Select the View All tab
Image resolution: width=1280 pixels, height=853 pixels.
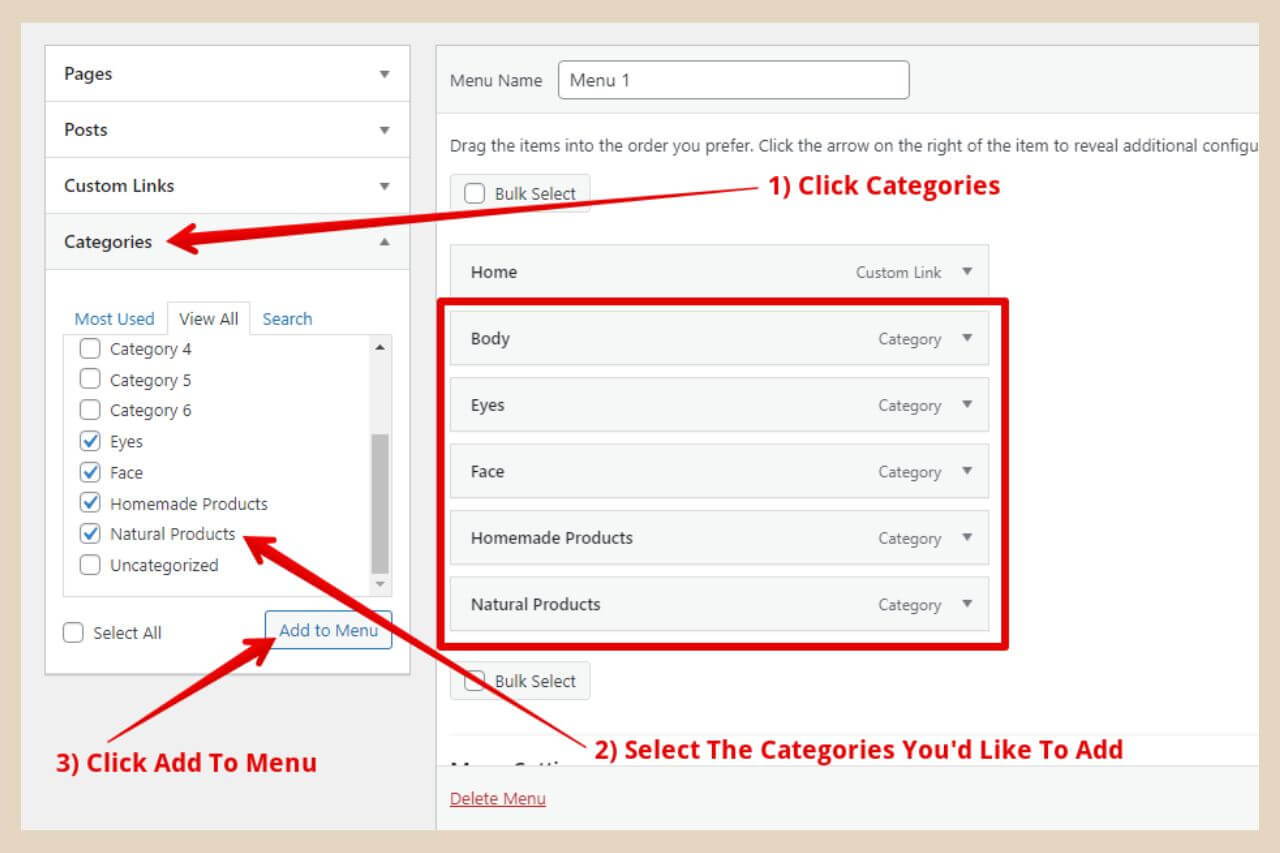[x=208, y=318]
